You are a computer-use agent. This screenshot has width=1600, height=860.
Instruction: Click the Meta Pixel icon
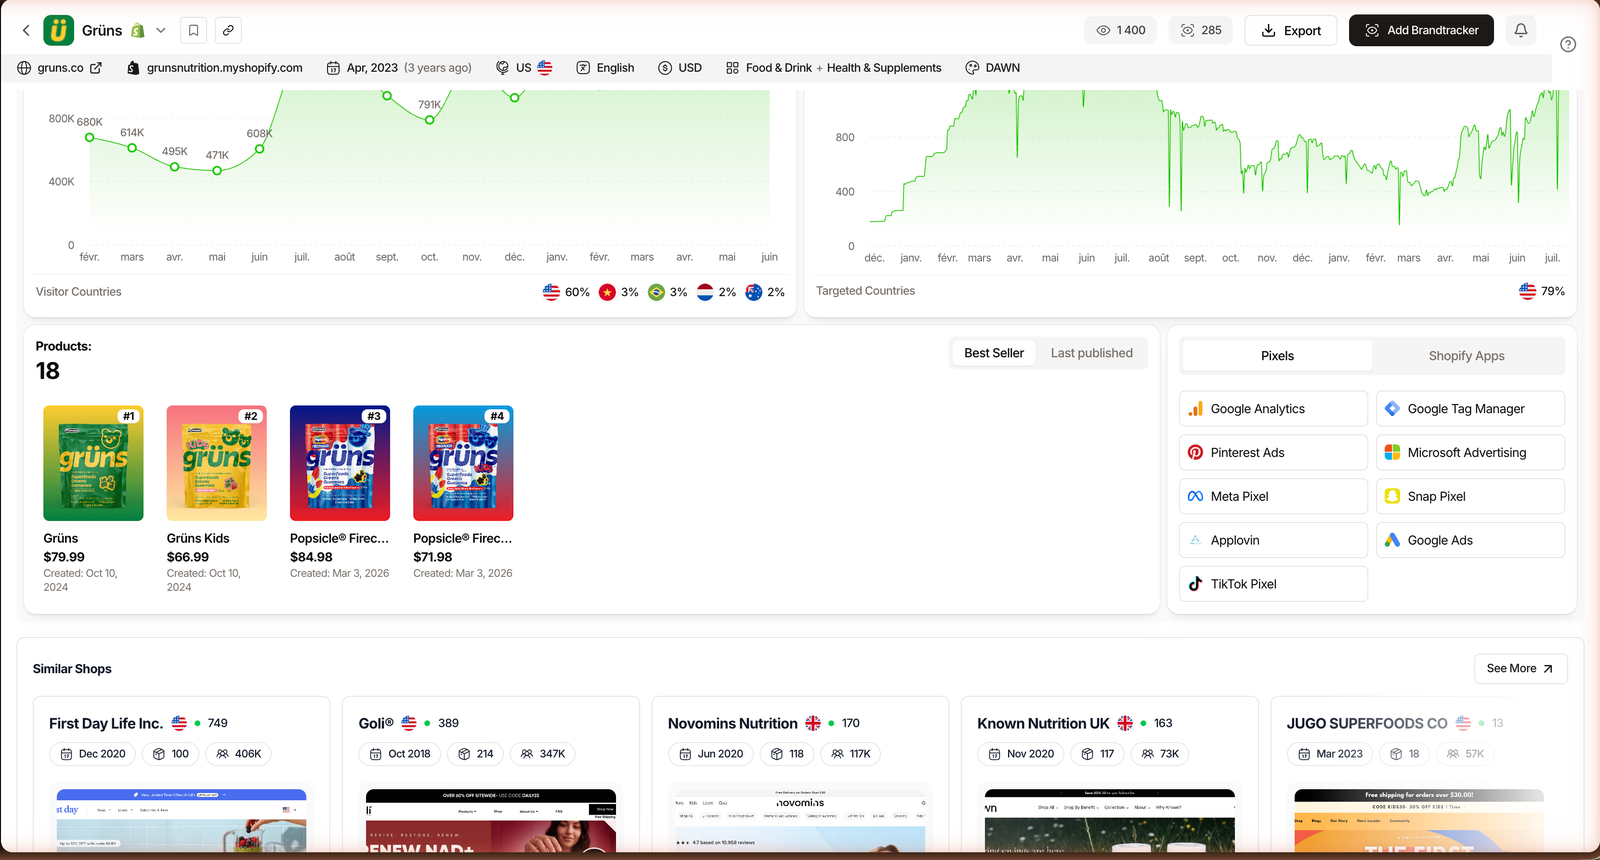click(x=1195, y=497)
